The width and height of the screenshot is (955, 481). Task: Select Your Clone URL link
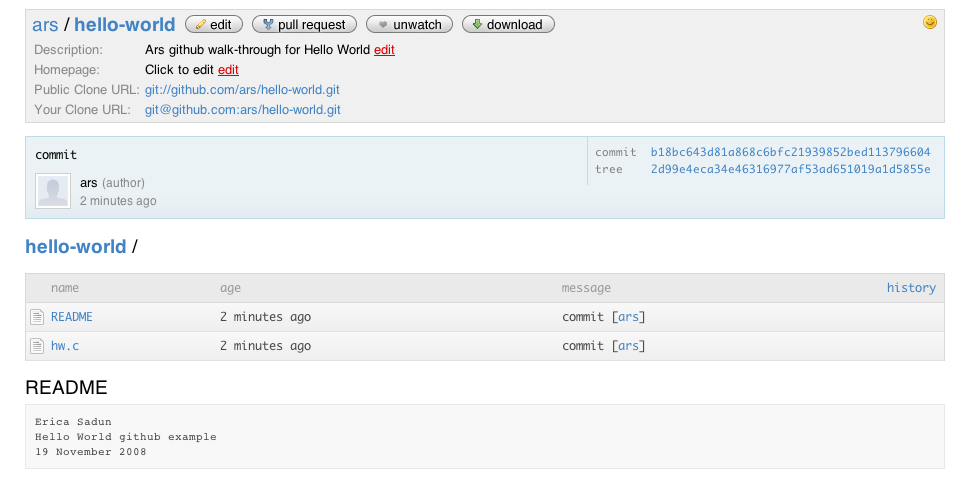(242, 110)
